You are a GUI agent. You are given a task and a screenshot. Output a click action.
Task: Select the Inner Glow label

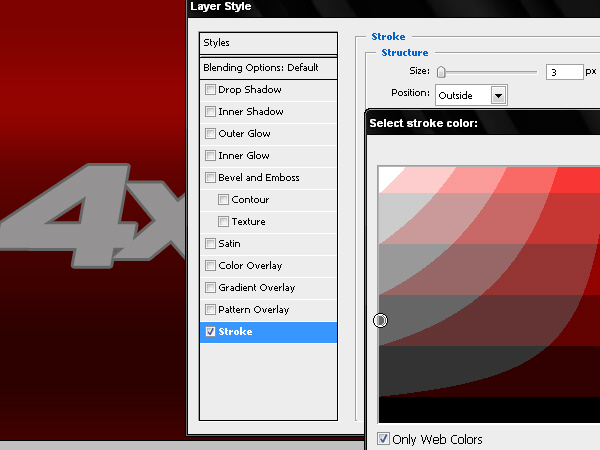pyautogui.click(x=244, y=155)
